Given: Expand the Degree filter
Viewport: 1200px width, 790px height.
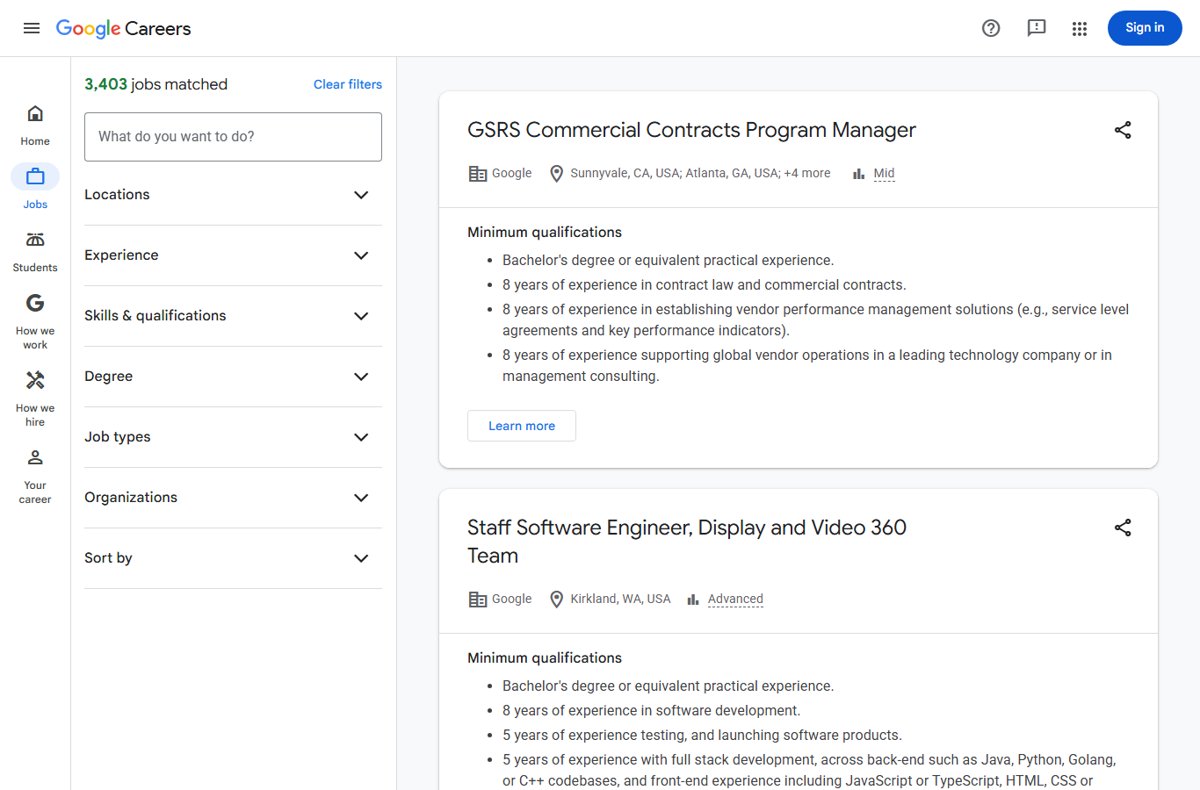Looking at the screenshot, I should [x=233, y=376].
